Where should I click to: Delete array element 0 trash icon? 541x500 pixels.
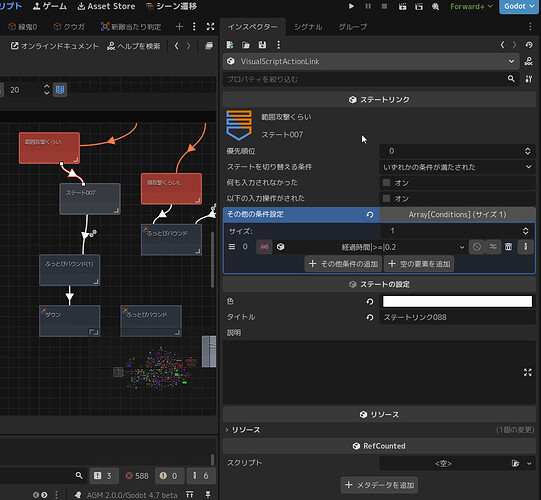[x=509, y=247]
